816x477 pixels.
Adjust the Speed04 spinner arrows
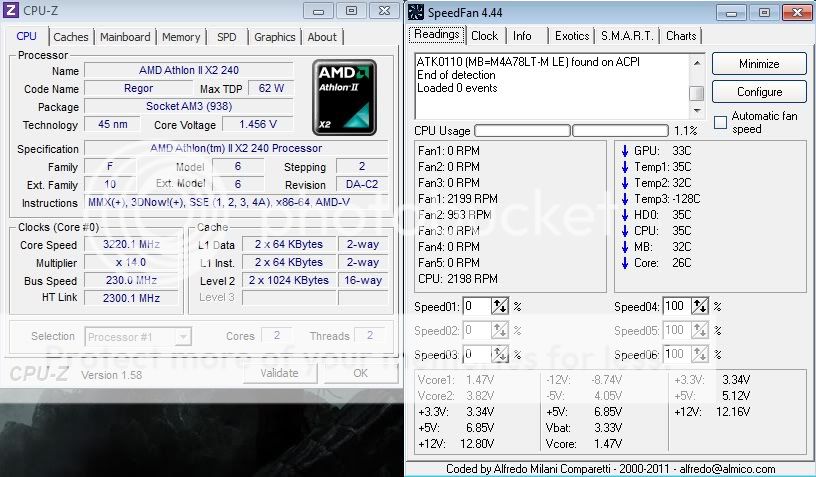pyautogui.click(x=700, y=306)
